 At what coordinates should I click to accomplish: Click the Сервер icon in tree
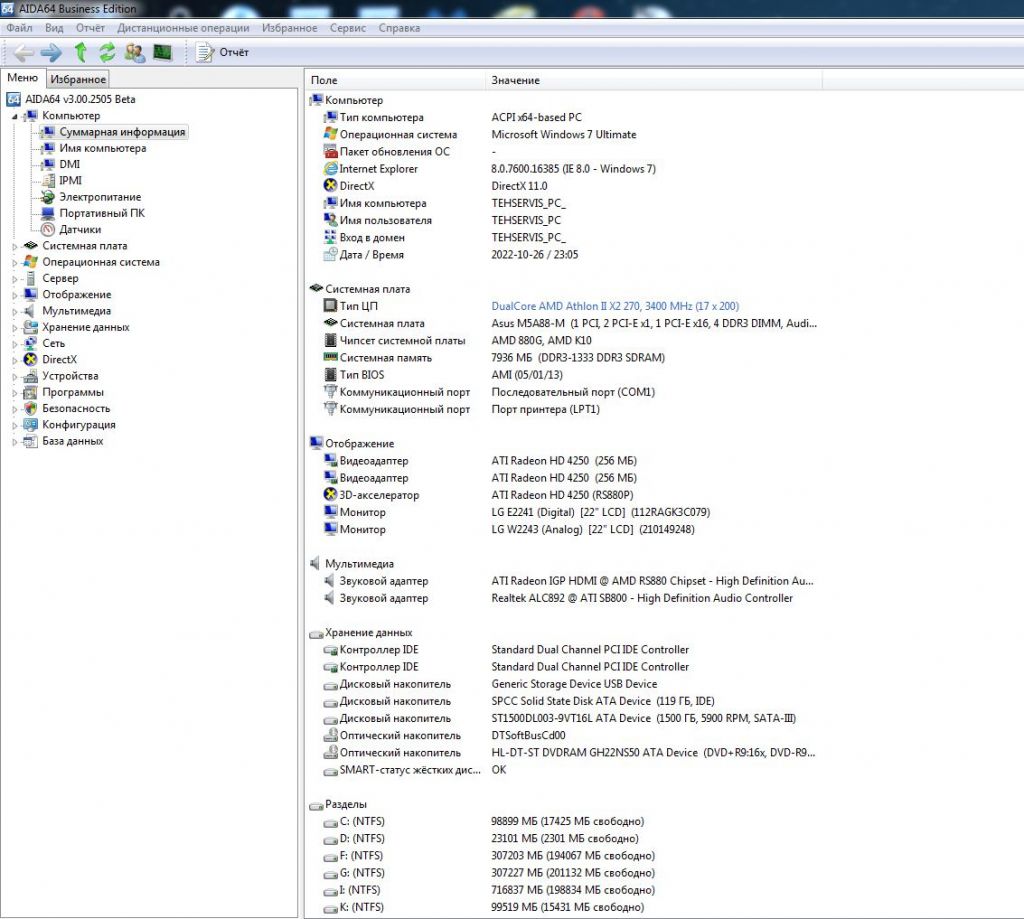pyautogui.click(x=31, y=278)
